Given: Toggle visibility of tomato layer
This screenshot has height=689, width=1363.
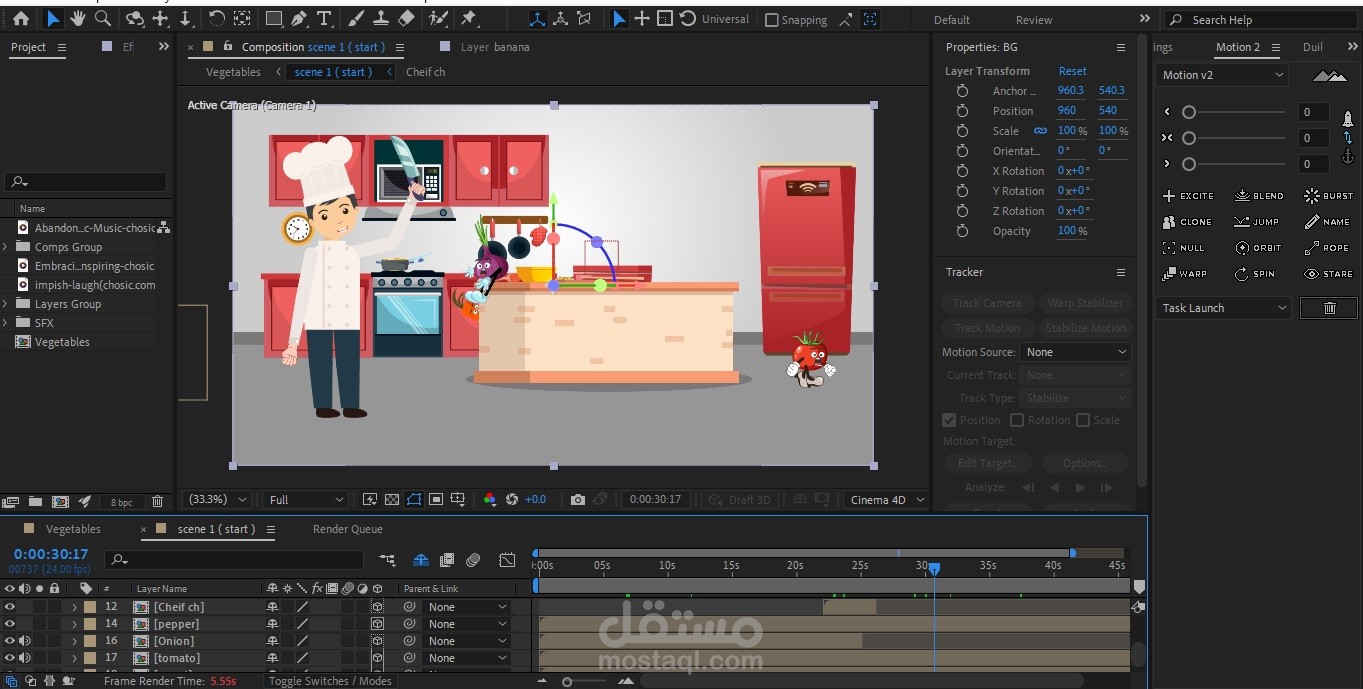Looking at the screenshot, I should click(x=10, y=658).
